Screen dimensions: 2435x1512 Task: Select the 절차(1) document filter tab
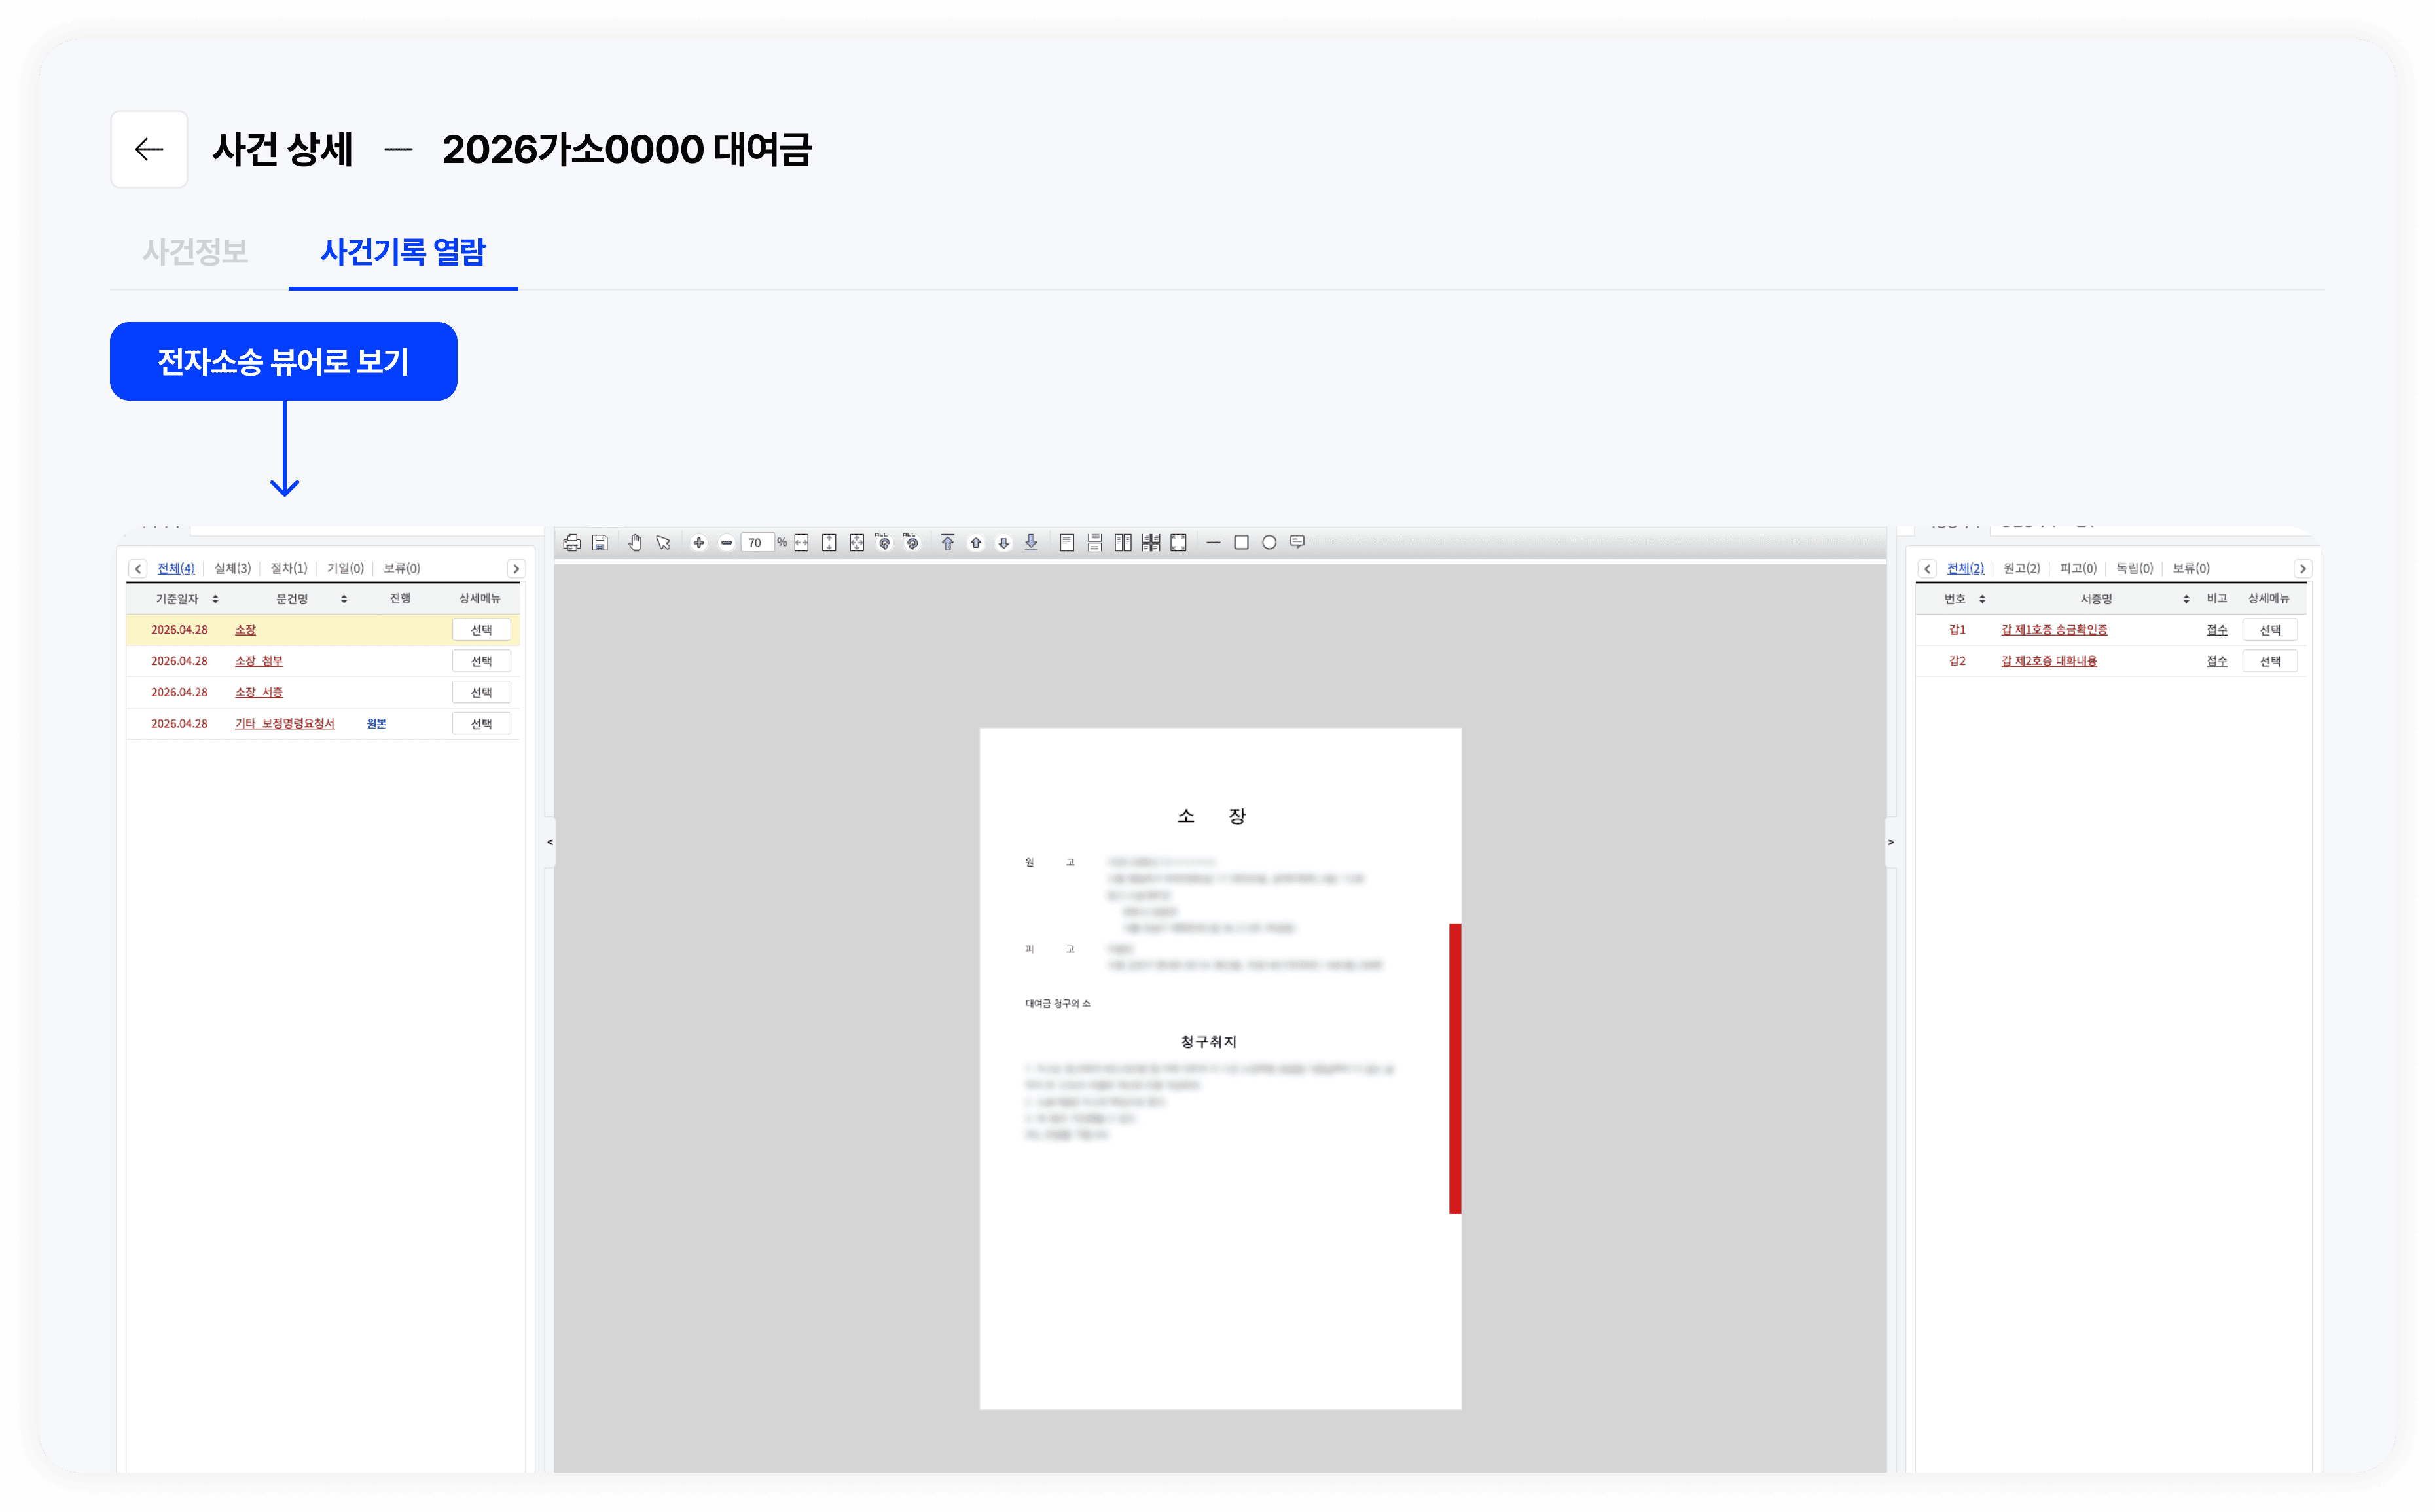point(289,568)
